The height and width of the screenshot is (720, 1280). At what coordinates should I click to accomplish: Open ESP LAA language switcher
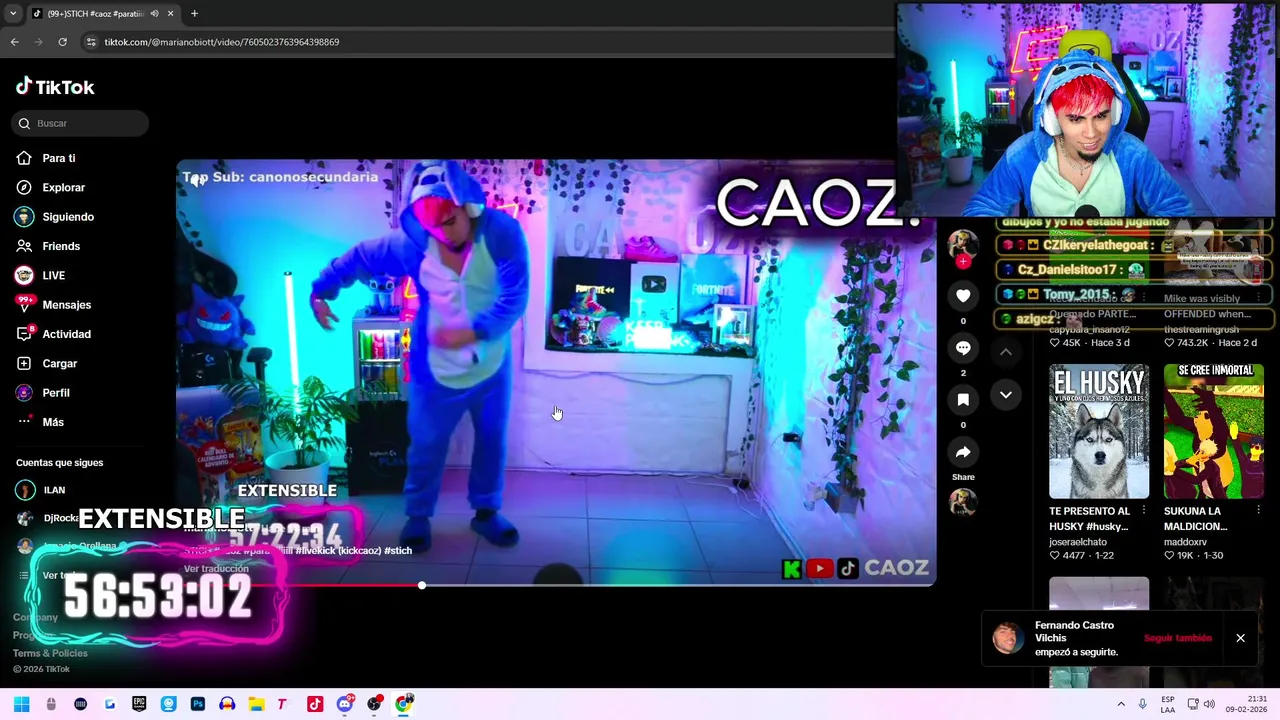(1168, 704)
